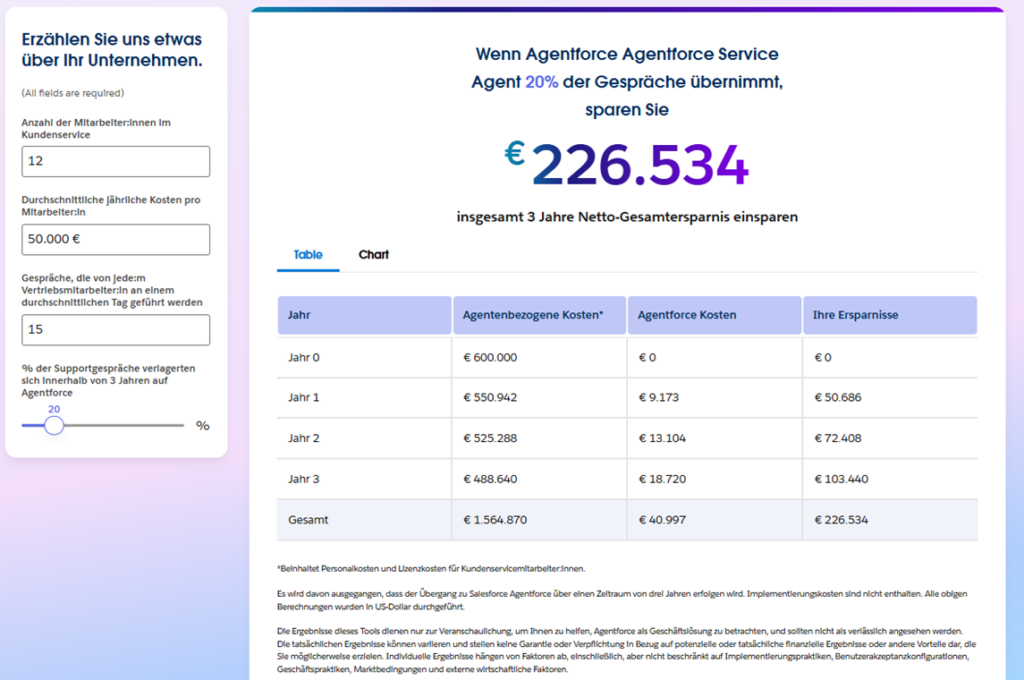Image resolution: width=1024 pixels, height=680 pixels.
Task: Select the conversations per day input field
Action: tap(115, 329)
